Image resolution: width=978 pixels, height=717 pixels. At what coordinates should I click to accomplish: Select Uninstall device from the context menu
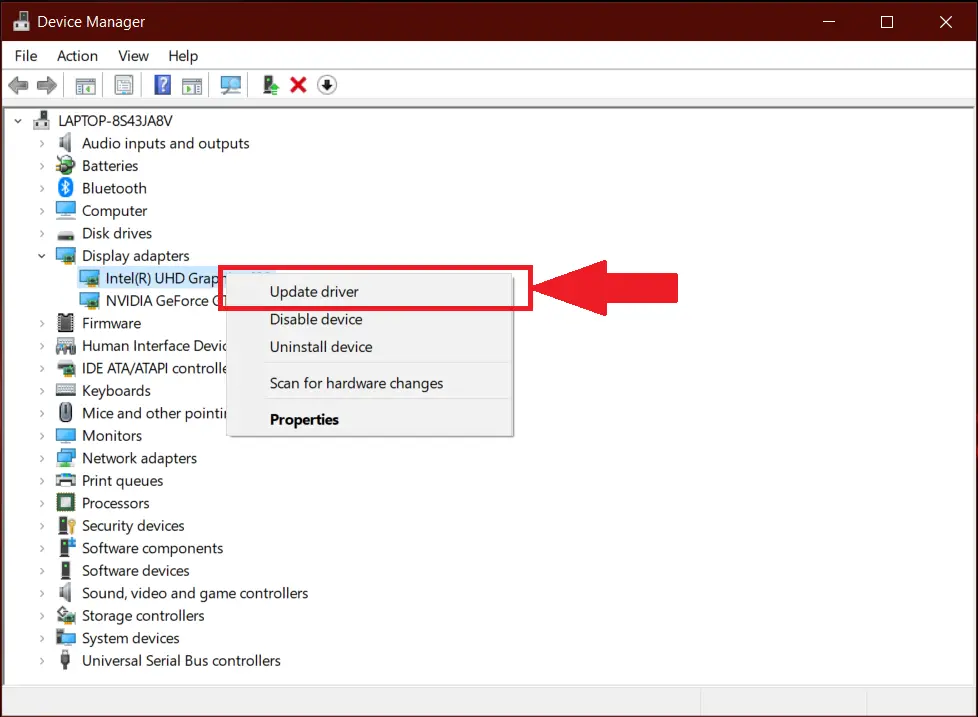321,347
